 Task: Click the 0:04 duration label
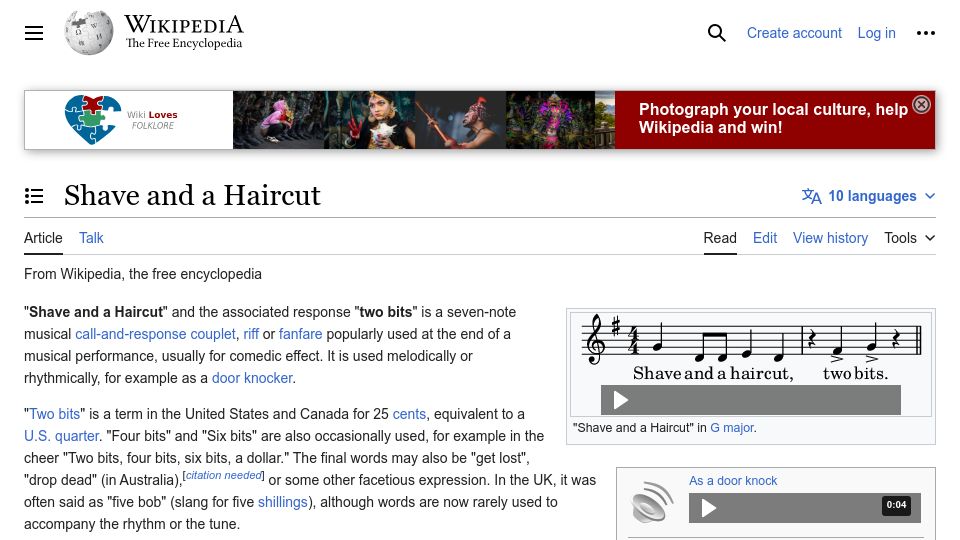896,505
